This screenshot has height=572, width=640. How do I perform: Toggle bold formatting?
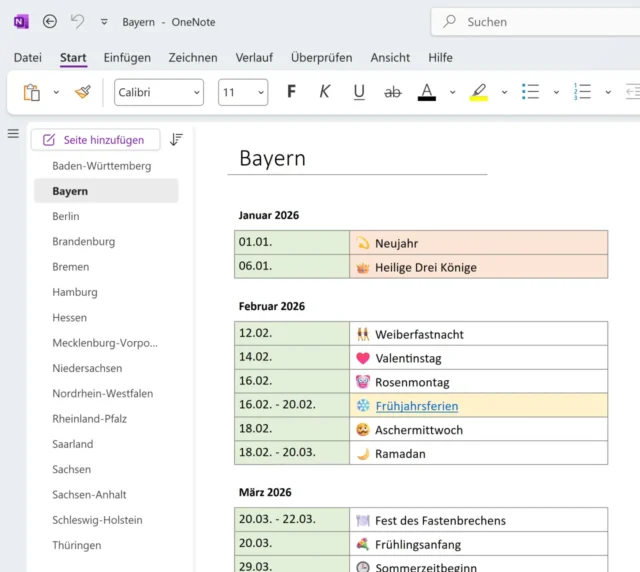point(291,92)
